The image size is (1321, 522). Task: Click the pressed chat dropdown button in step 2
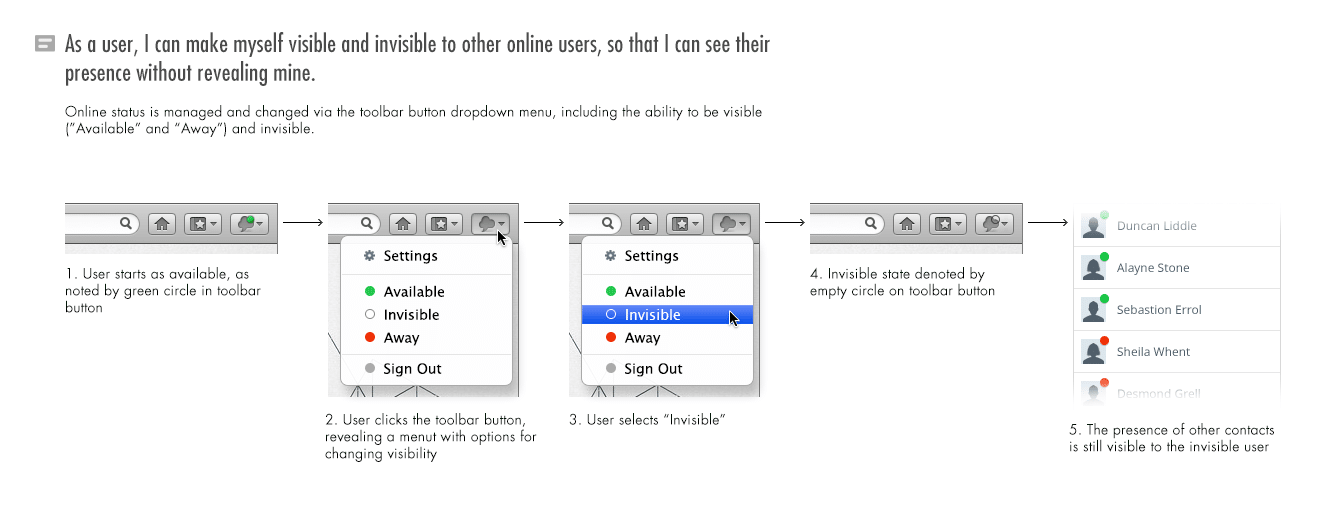click(490, 224)
